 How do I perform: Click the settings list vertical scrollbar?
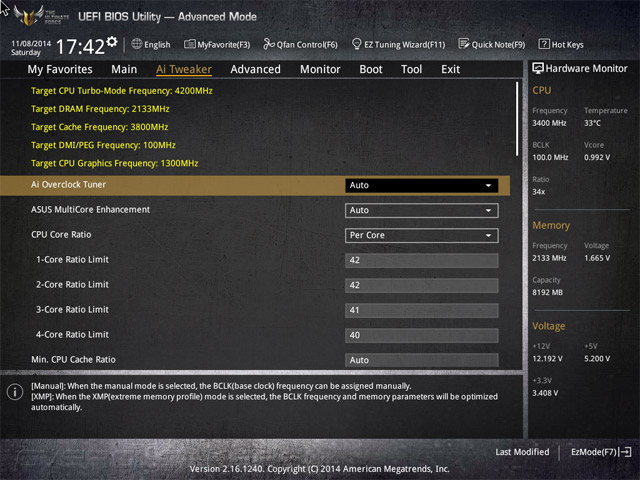[x=517, y=119]
